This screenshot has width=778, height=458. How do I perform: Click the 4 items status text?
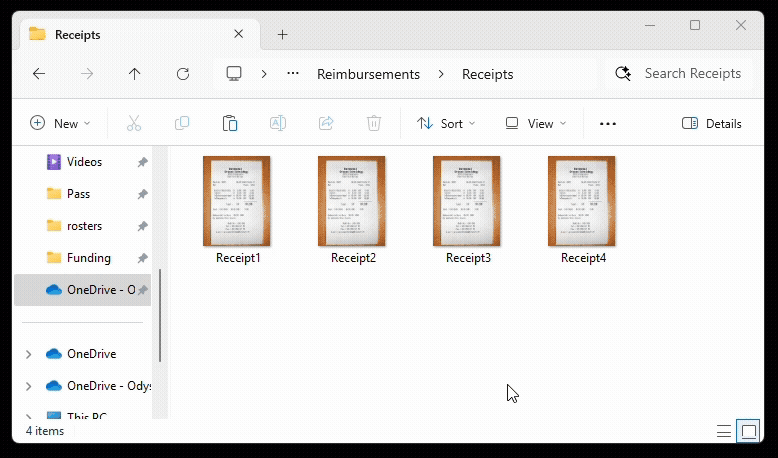coord(45,431)
